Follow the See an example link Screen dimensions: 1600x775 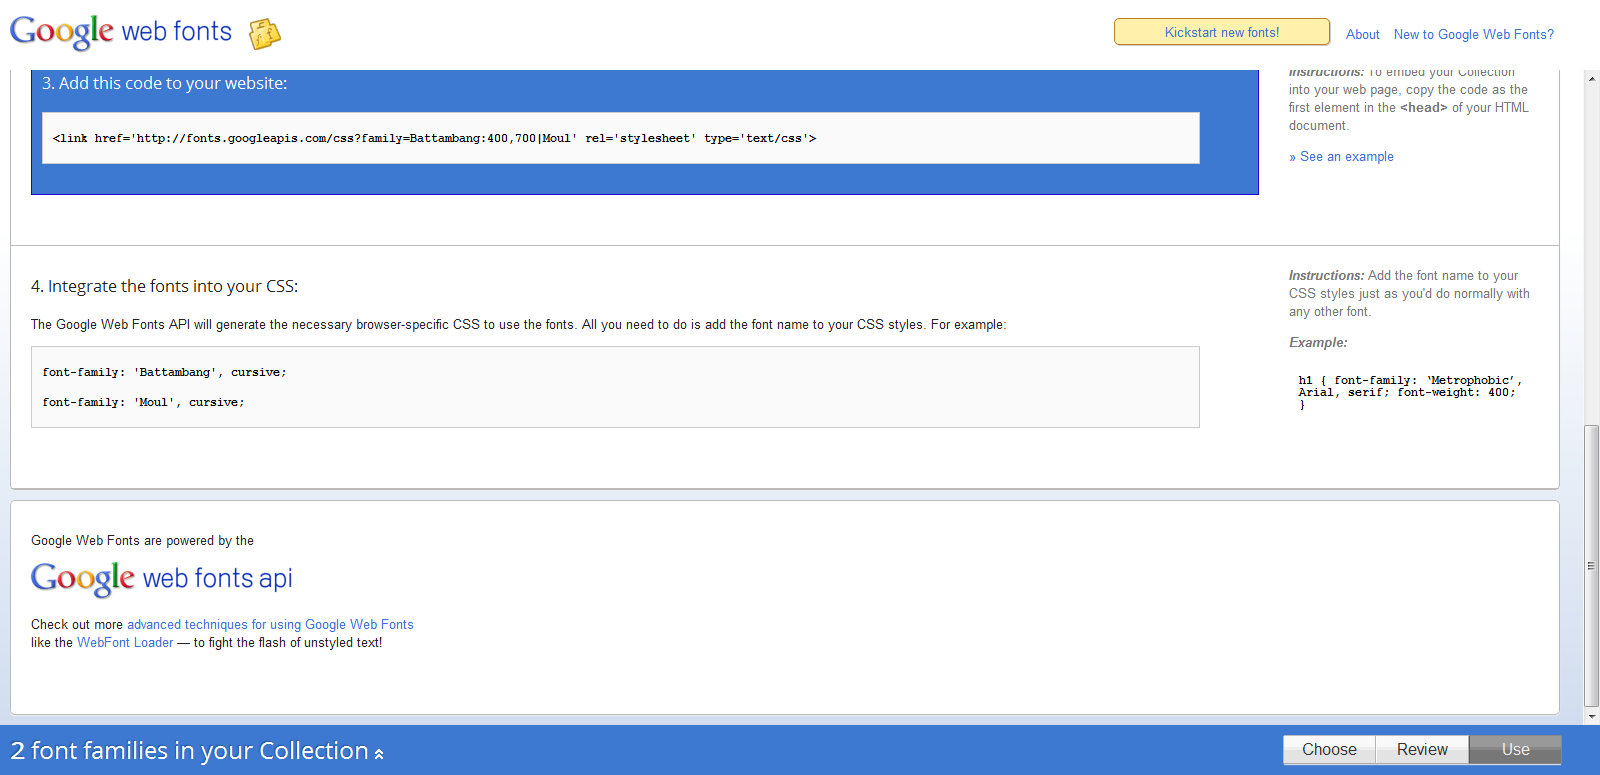[1341, 157]
